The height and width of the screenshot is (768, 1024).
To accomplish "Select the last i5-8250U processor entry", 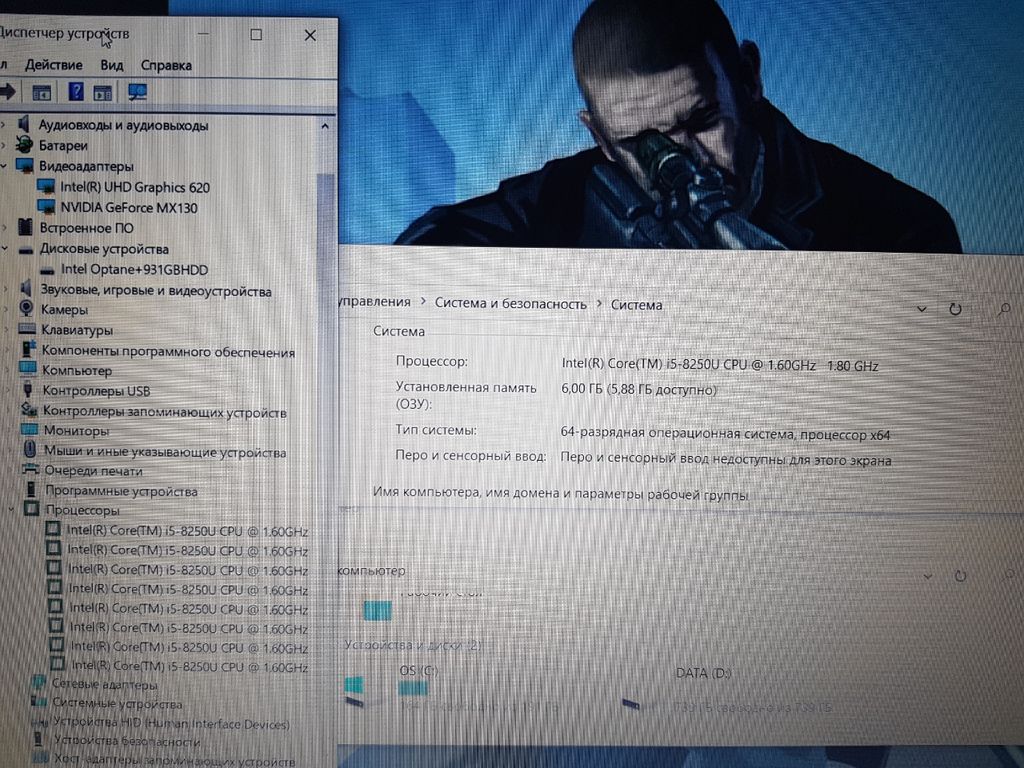I will pyautogui.click(x=180, y=665).
